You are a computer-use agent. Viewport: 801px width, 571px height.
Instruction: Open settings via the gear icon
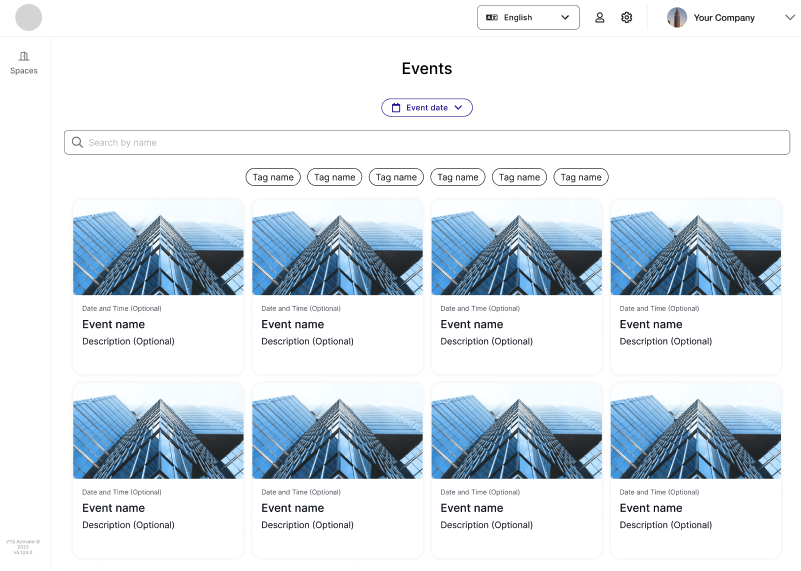click(x=627, y=18)
